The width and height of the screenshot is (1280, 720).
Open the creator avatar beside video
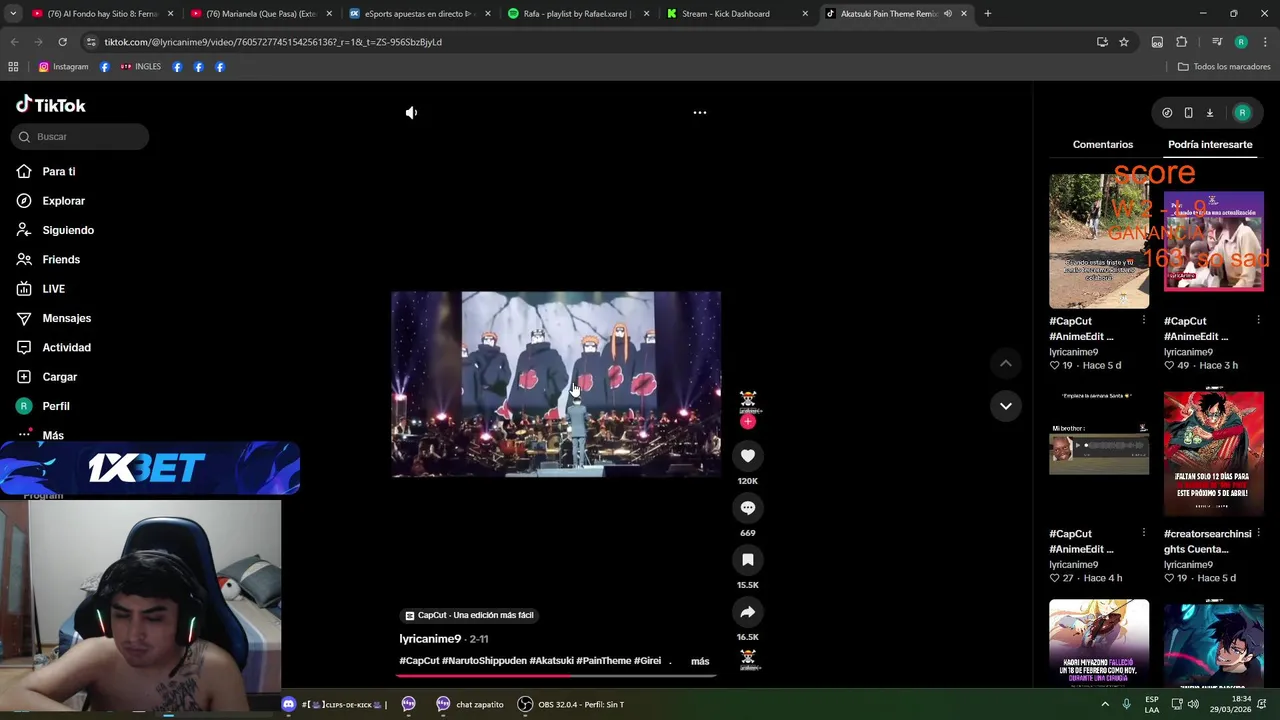point(747,402)
